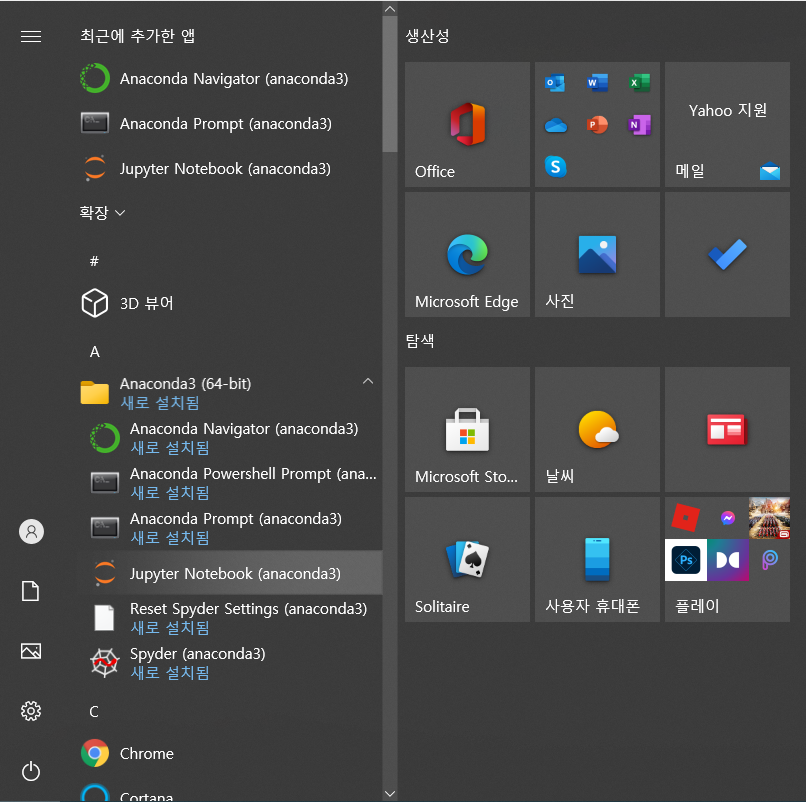
Task: Click the Power button icon
Action: (x=31, y=771)
